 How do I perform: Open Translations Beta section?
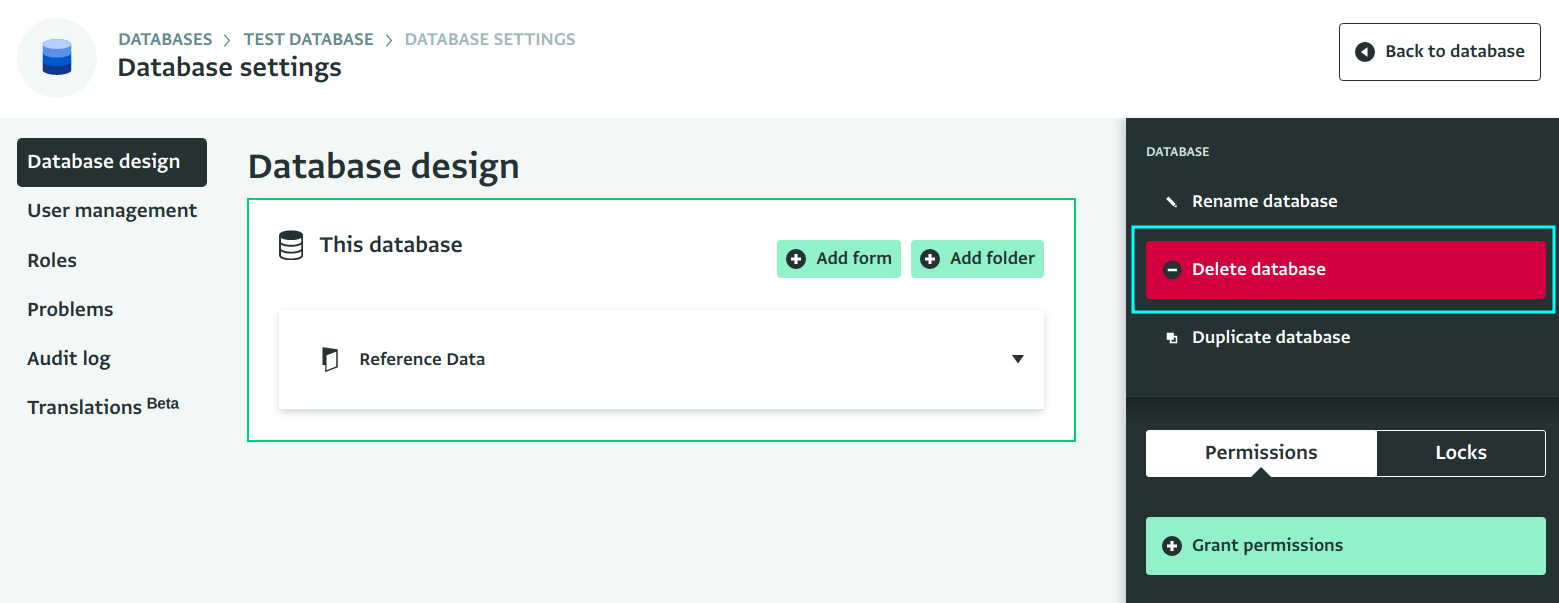click(103, 407)
